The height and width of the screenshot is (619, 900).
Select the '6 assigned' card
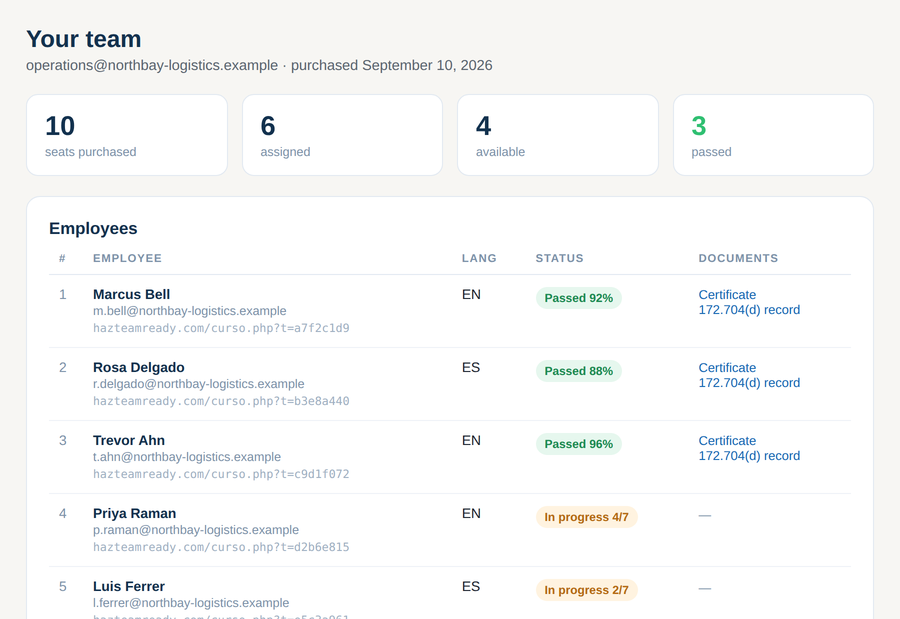342,135
